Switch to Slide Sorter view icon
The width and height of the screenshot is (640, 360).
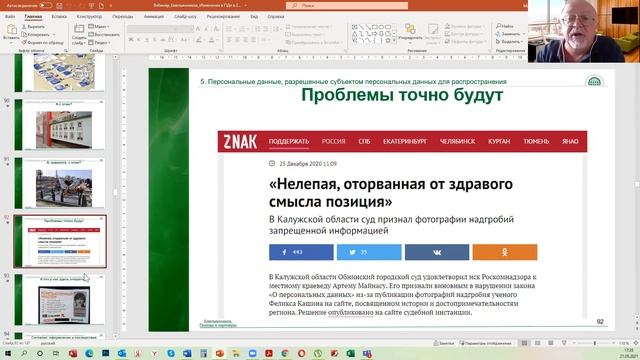coord(538,343)
